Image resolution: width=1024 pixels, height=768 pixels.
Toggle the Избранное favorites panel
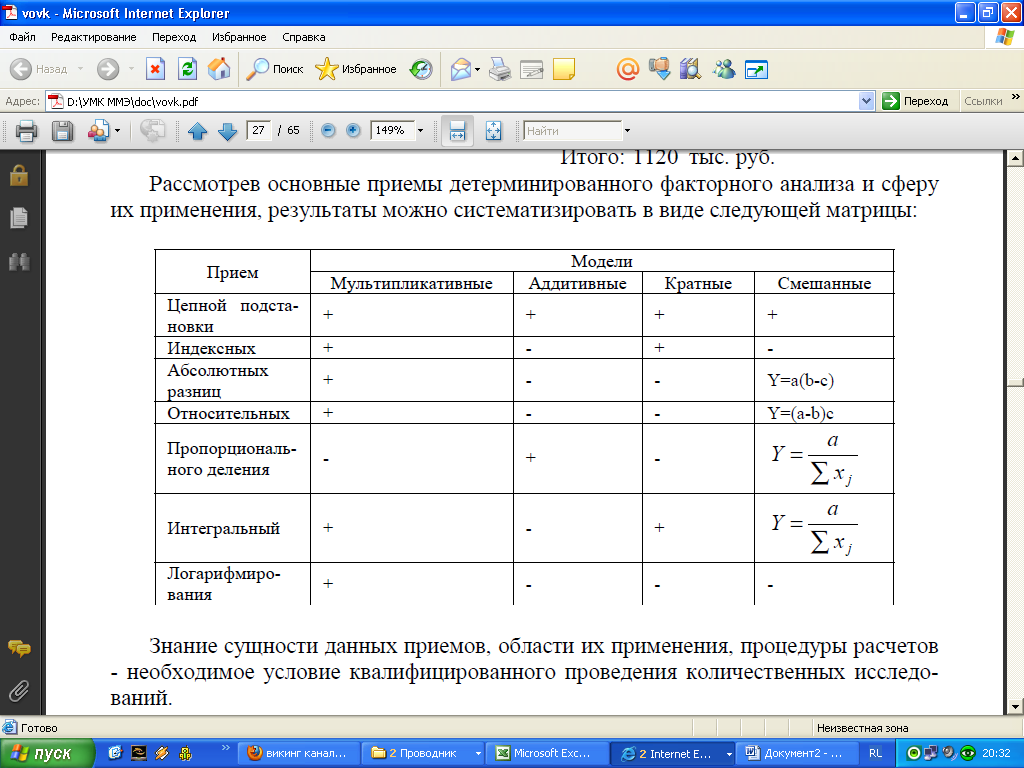(x=356, y=69)
